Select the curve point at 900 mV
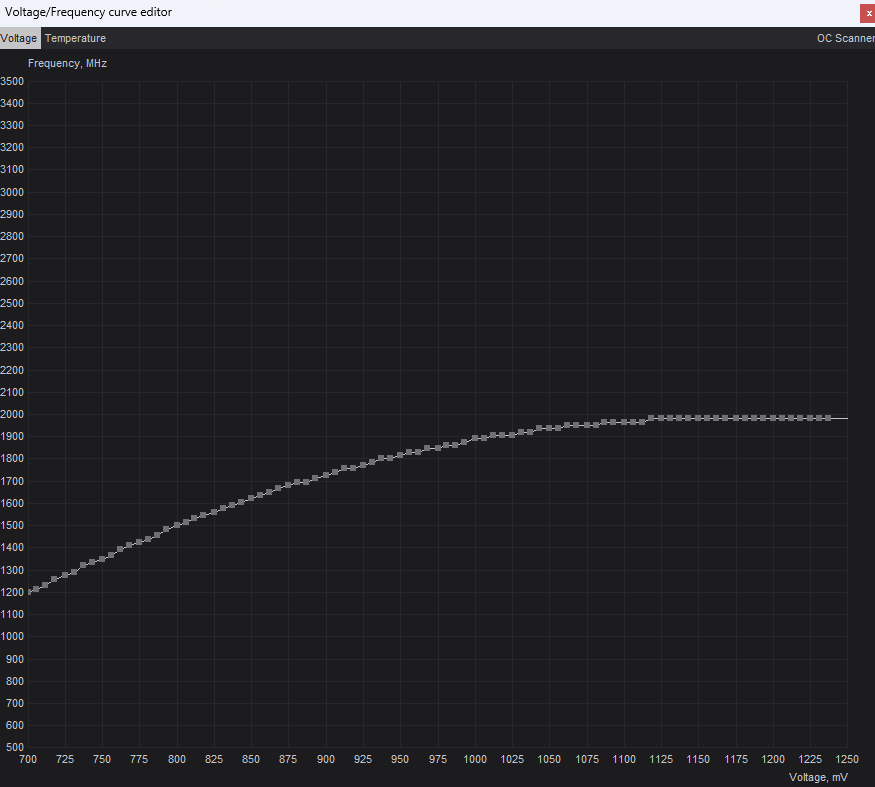 (326, 475)
